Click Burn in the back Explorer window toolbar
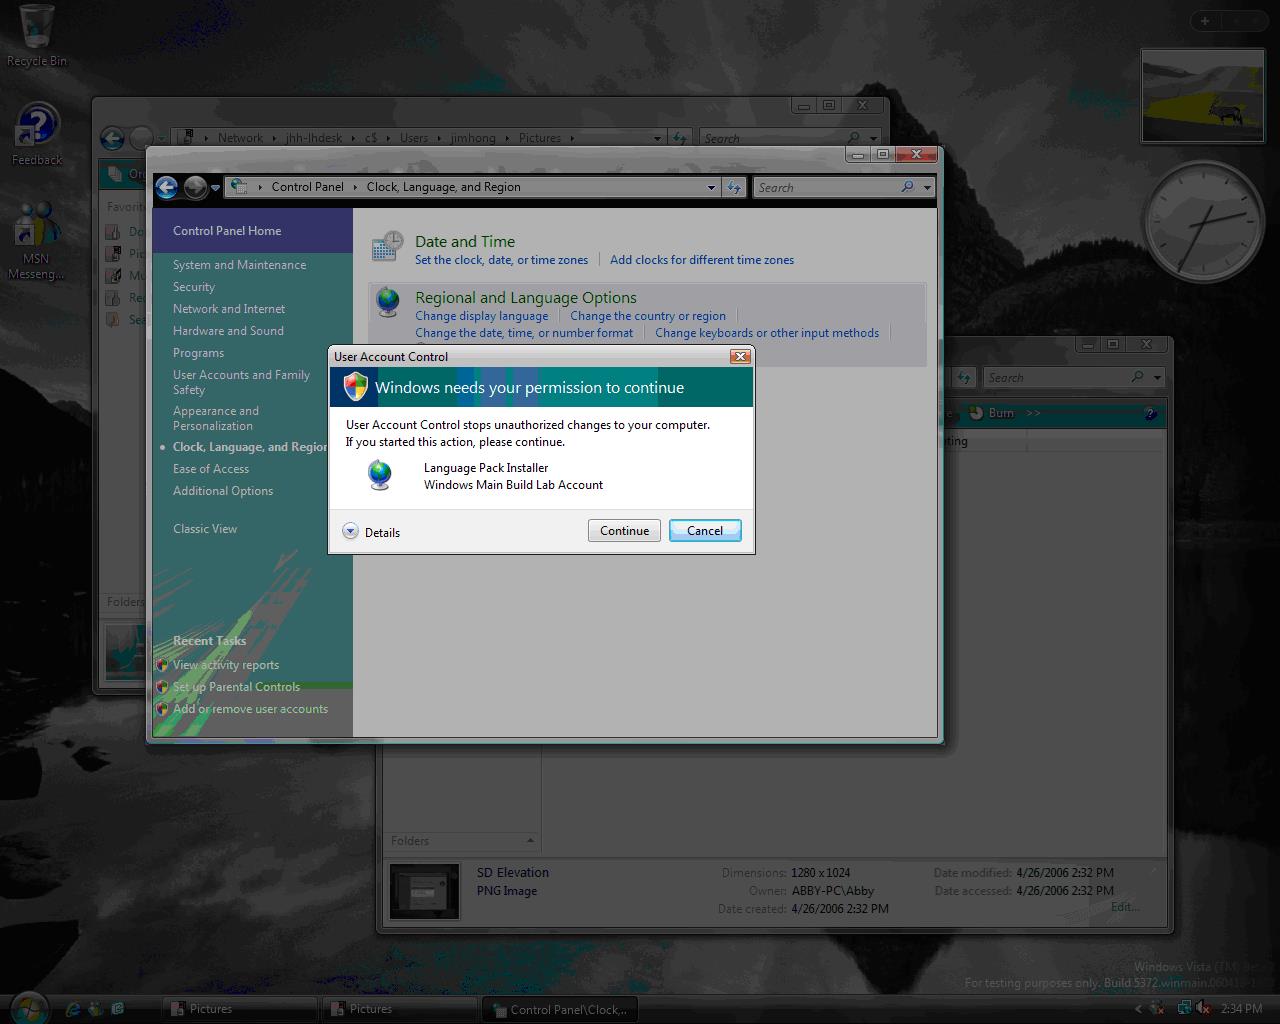Viewport: 1280px width, 1024px height. (993, 413)
